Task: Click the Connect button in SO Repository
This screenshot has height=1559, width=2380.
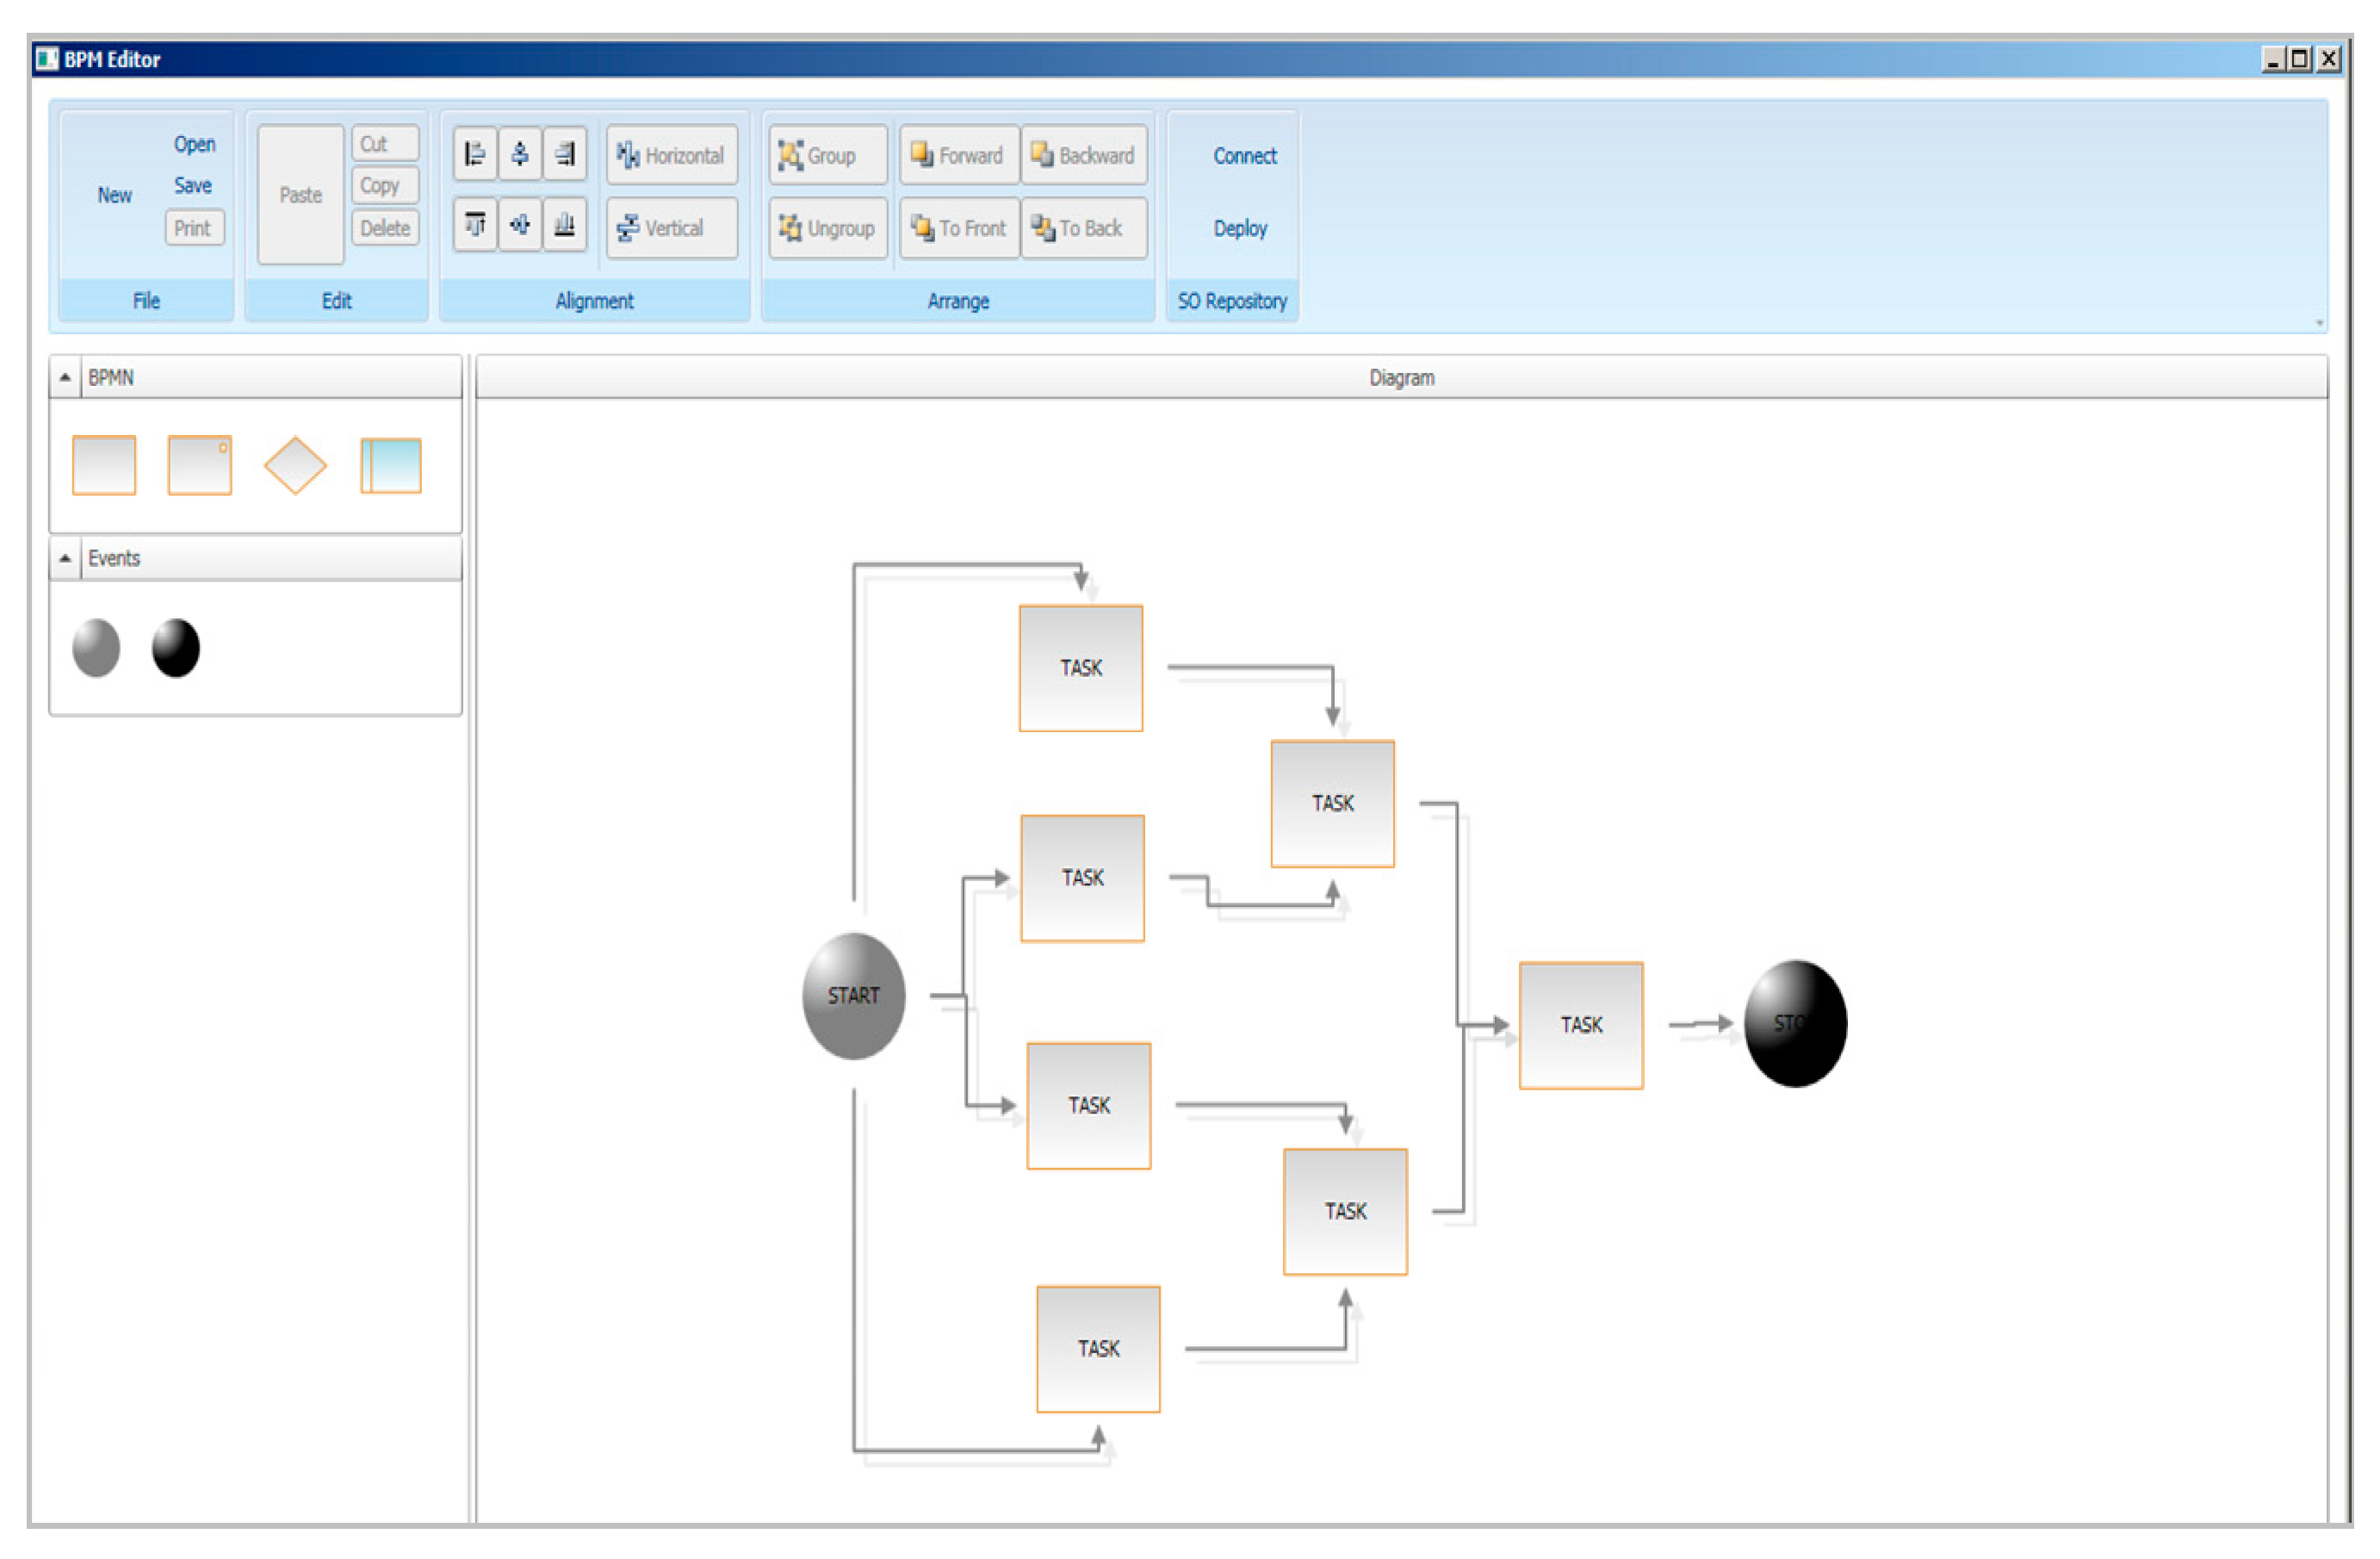Action: [x=1244, y=156]
